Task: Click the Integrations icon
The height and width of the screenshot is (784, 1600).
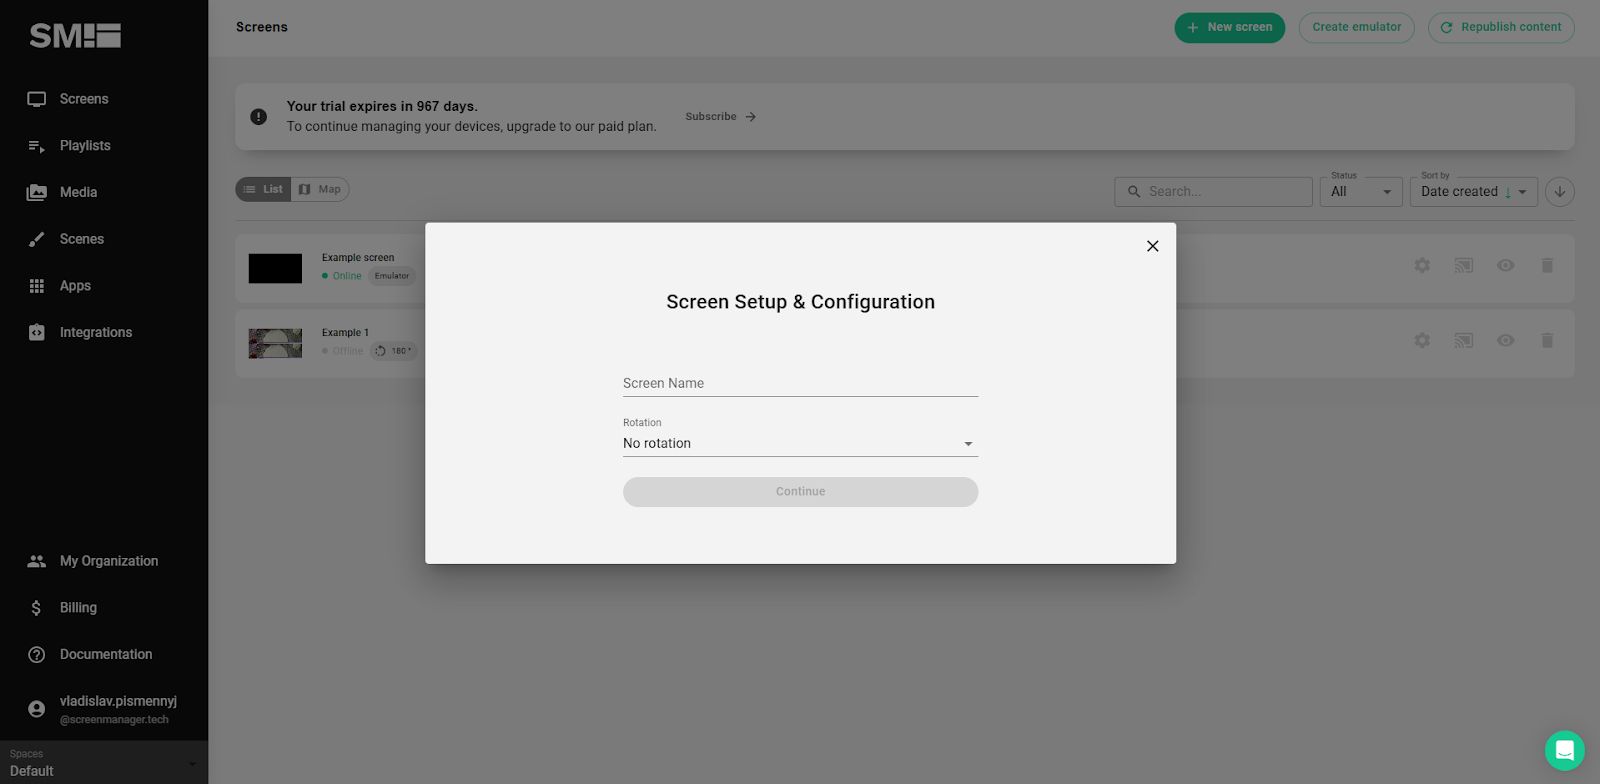Action: coord(37,332)
